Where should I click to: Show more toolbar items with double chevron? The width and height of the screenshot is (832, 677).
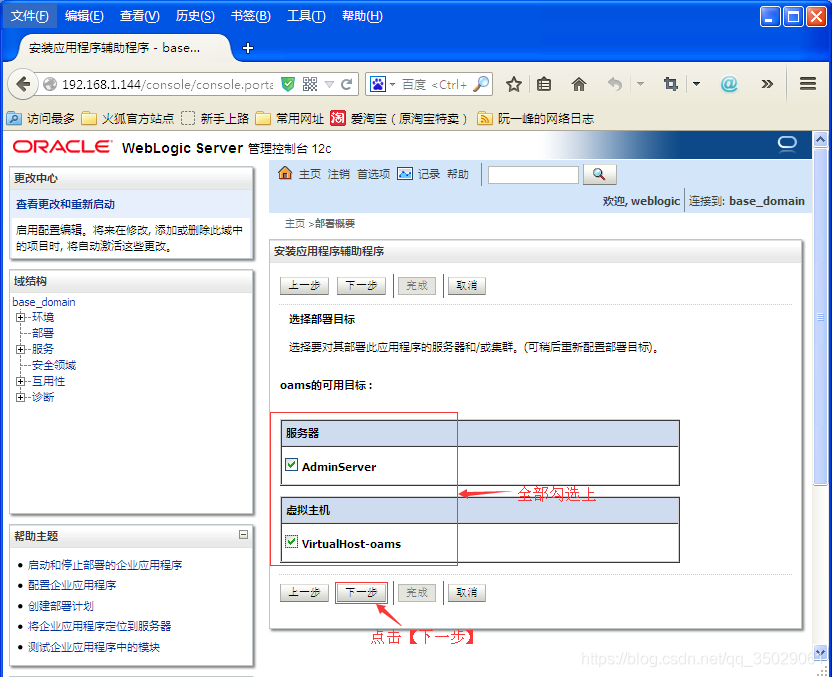tap(767, 84)
